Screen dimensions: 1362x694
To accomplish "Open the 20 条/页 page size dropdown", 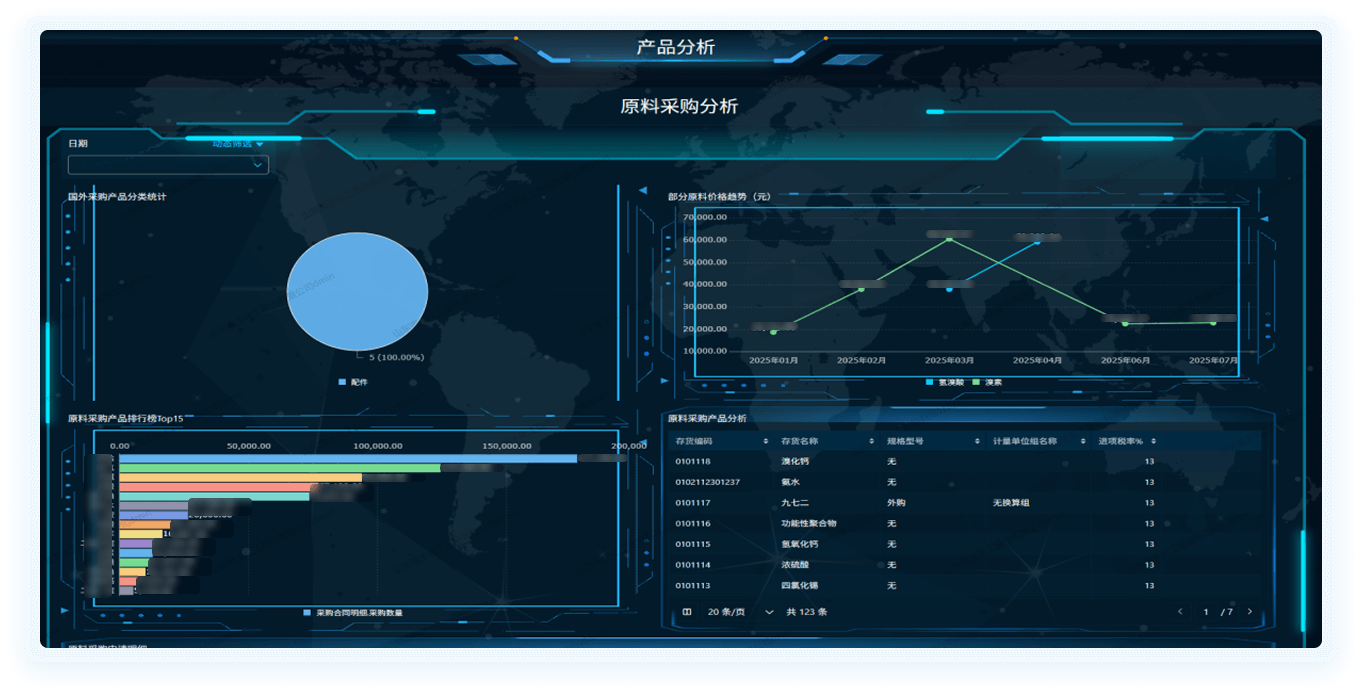I will (740, 612).
